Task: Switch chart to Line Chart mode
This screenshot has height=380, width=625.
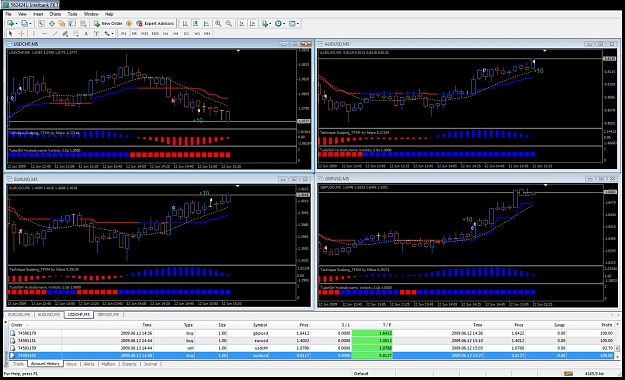Action: (206, 24)
